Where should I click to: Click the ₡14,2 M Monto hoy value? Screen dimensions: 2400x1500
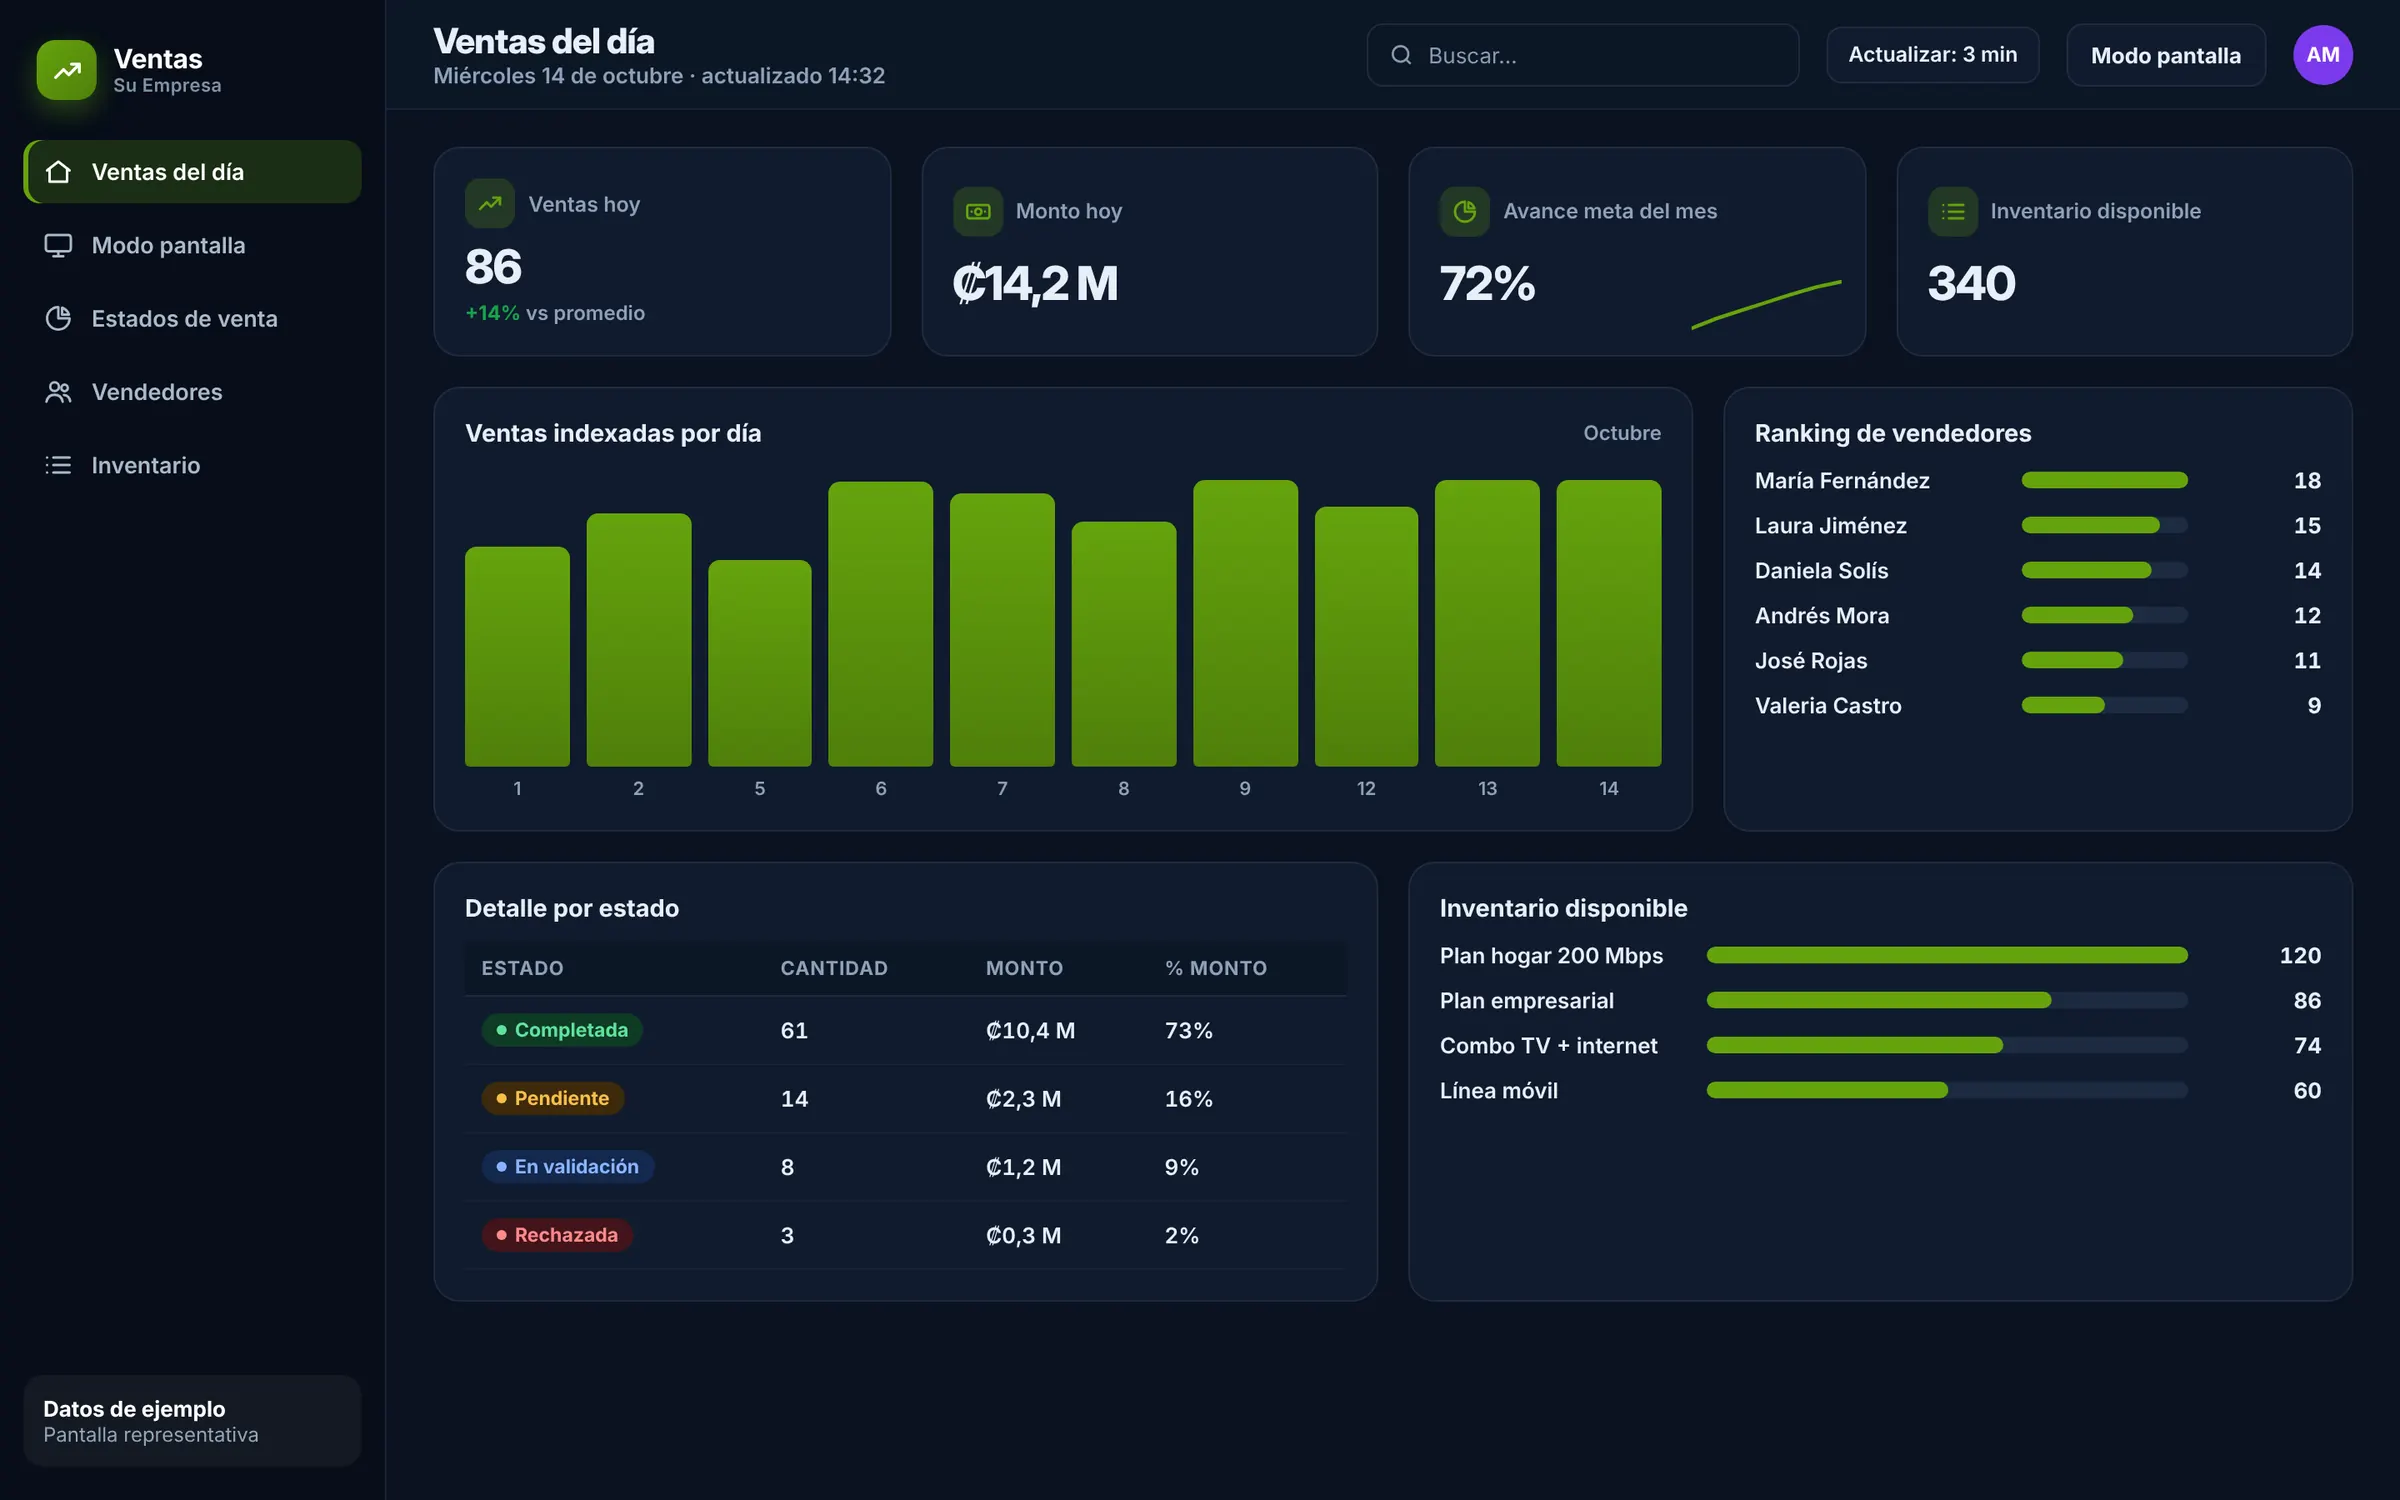point(1035,283)
